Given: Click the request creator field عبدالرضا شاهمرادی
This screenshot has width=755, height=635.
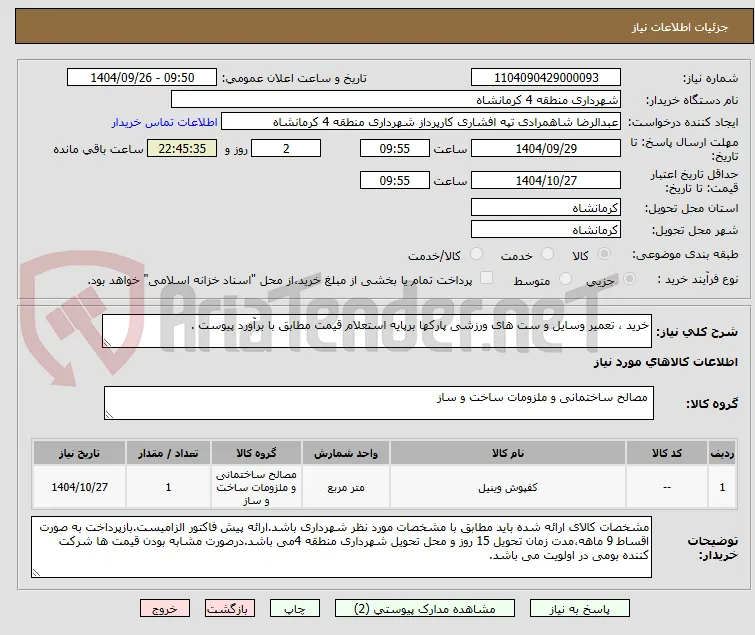Looking at the screenshot, I should (x=421, y=122).
